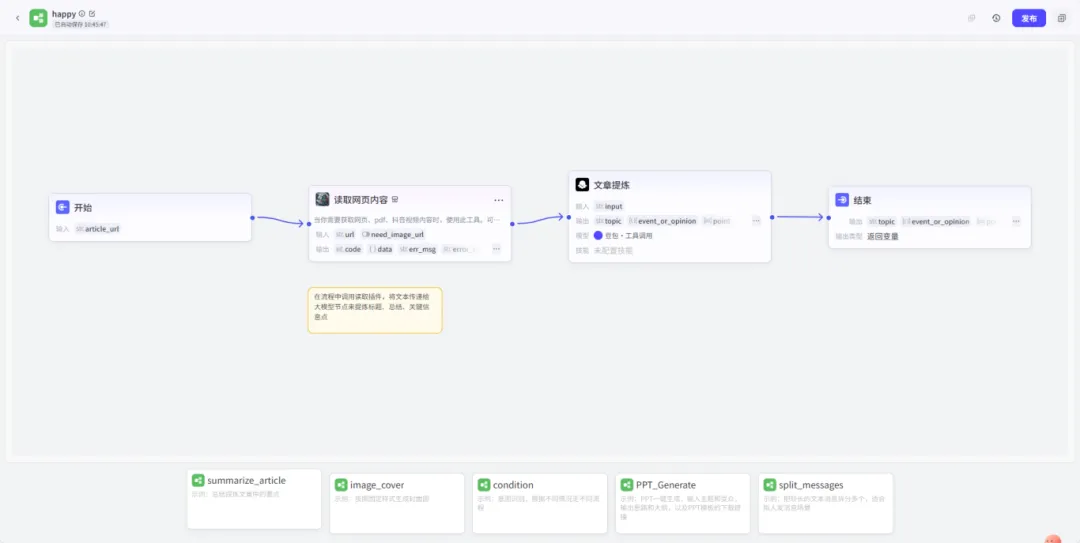Screen dimensions: 1080x543
Task: Click the green happy workflow logo
Action: [38, 18]
